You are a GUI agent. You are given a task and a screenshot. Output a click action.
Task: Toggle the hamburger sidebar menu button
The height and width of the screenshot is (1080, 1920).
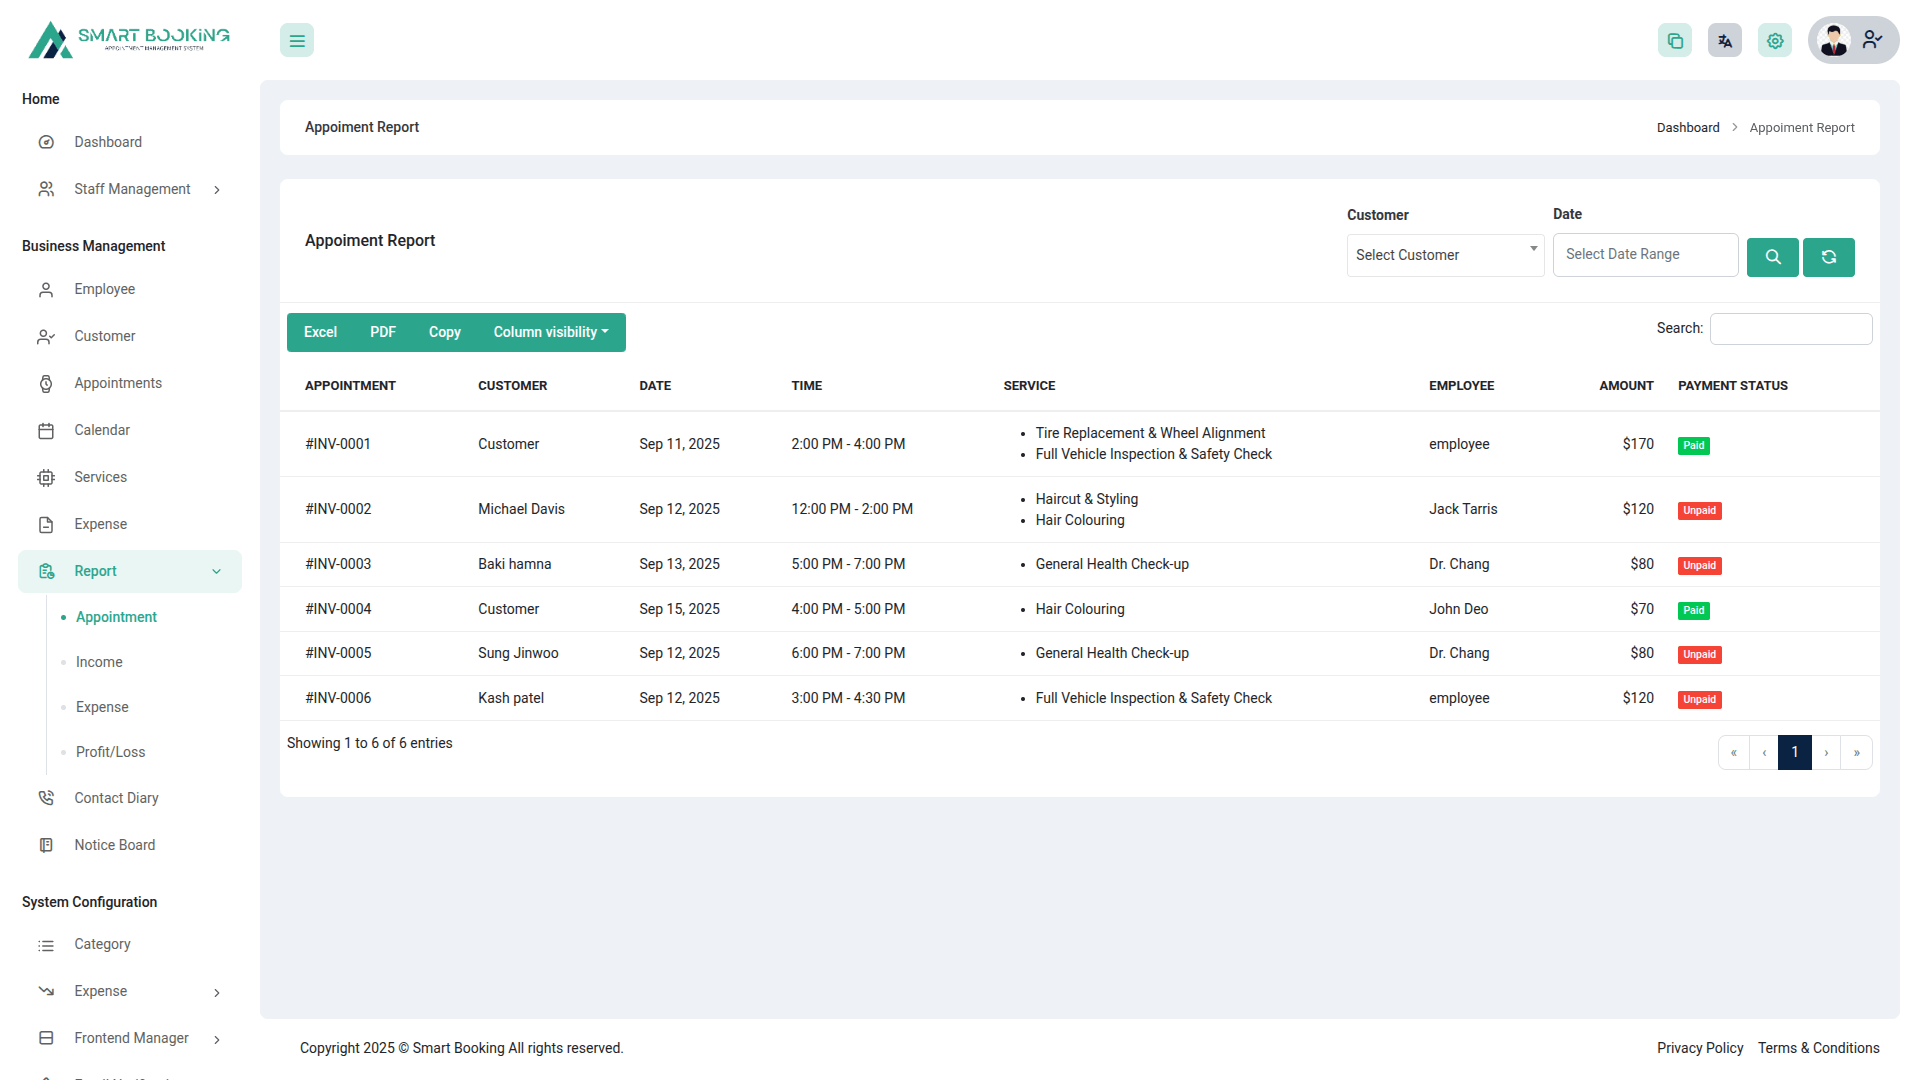(x=297, y=41)
